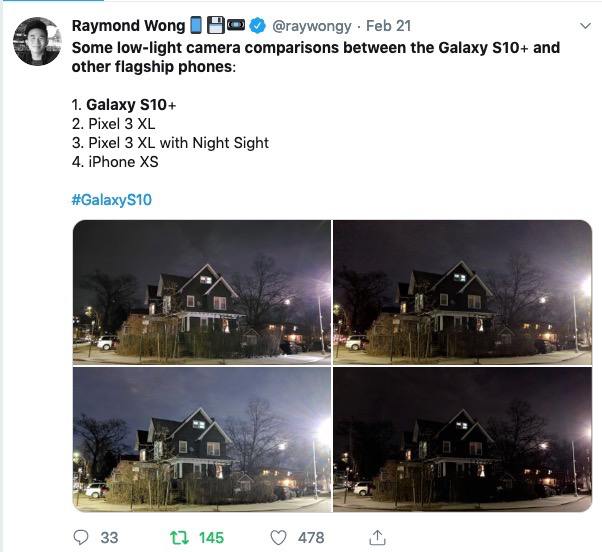The height and width of the screenshot is (552, 602).
Task: Open the top-left Galaxy S10+ photo
Action: click(202, 292)
